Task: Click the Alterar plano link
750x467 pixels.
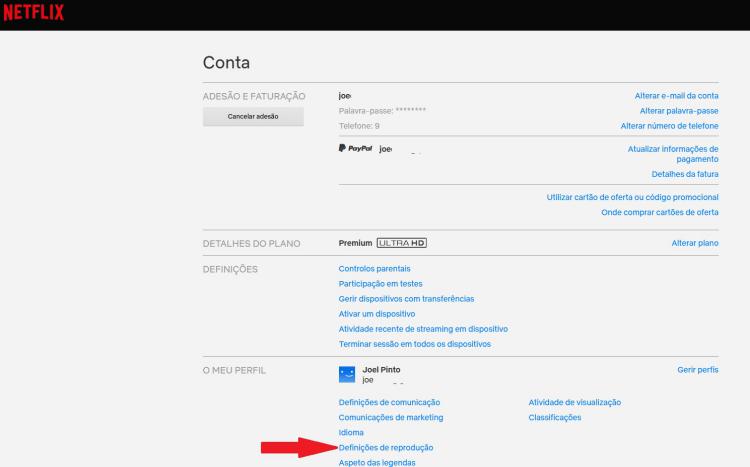Action: pyautogui.click(x=695, y=243)
